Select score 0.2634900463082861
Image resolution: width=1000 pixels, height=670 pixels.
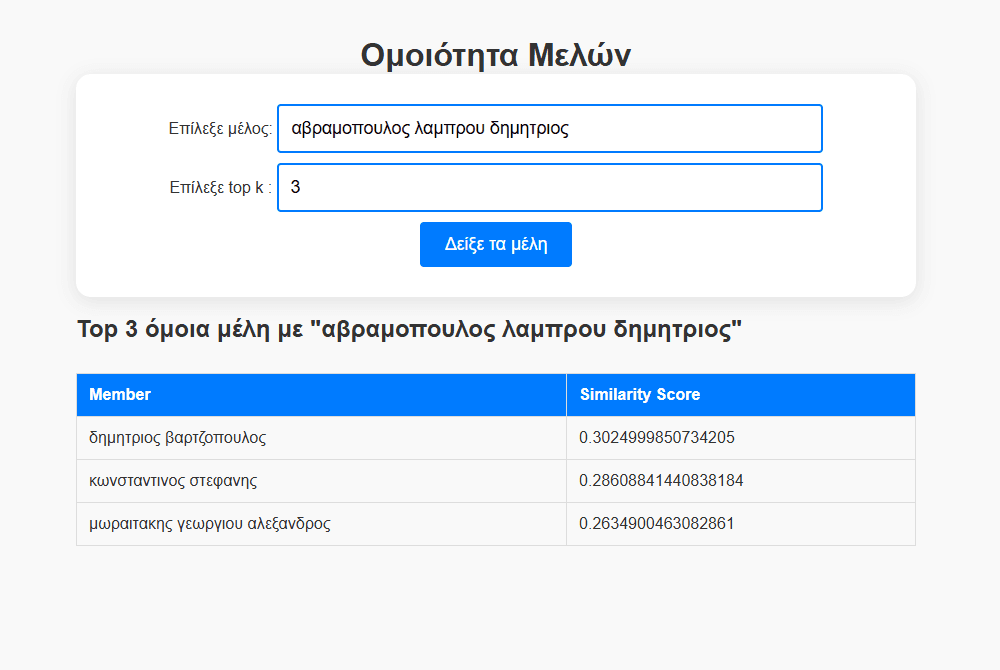[x=657, y=523]
